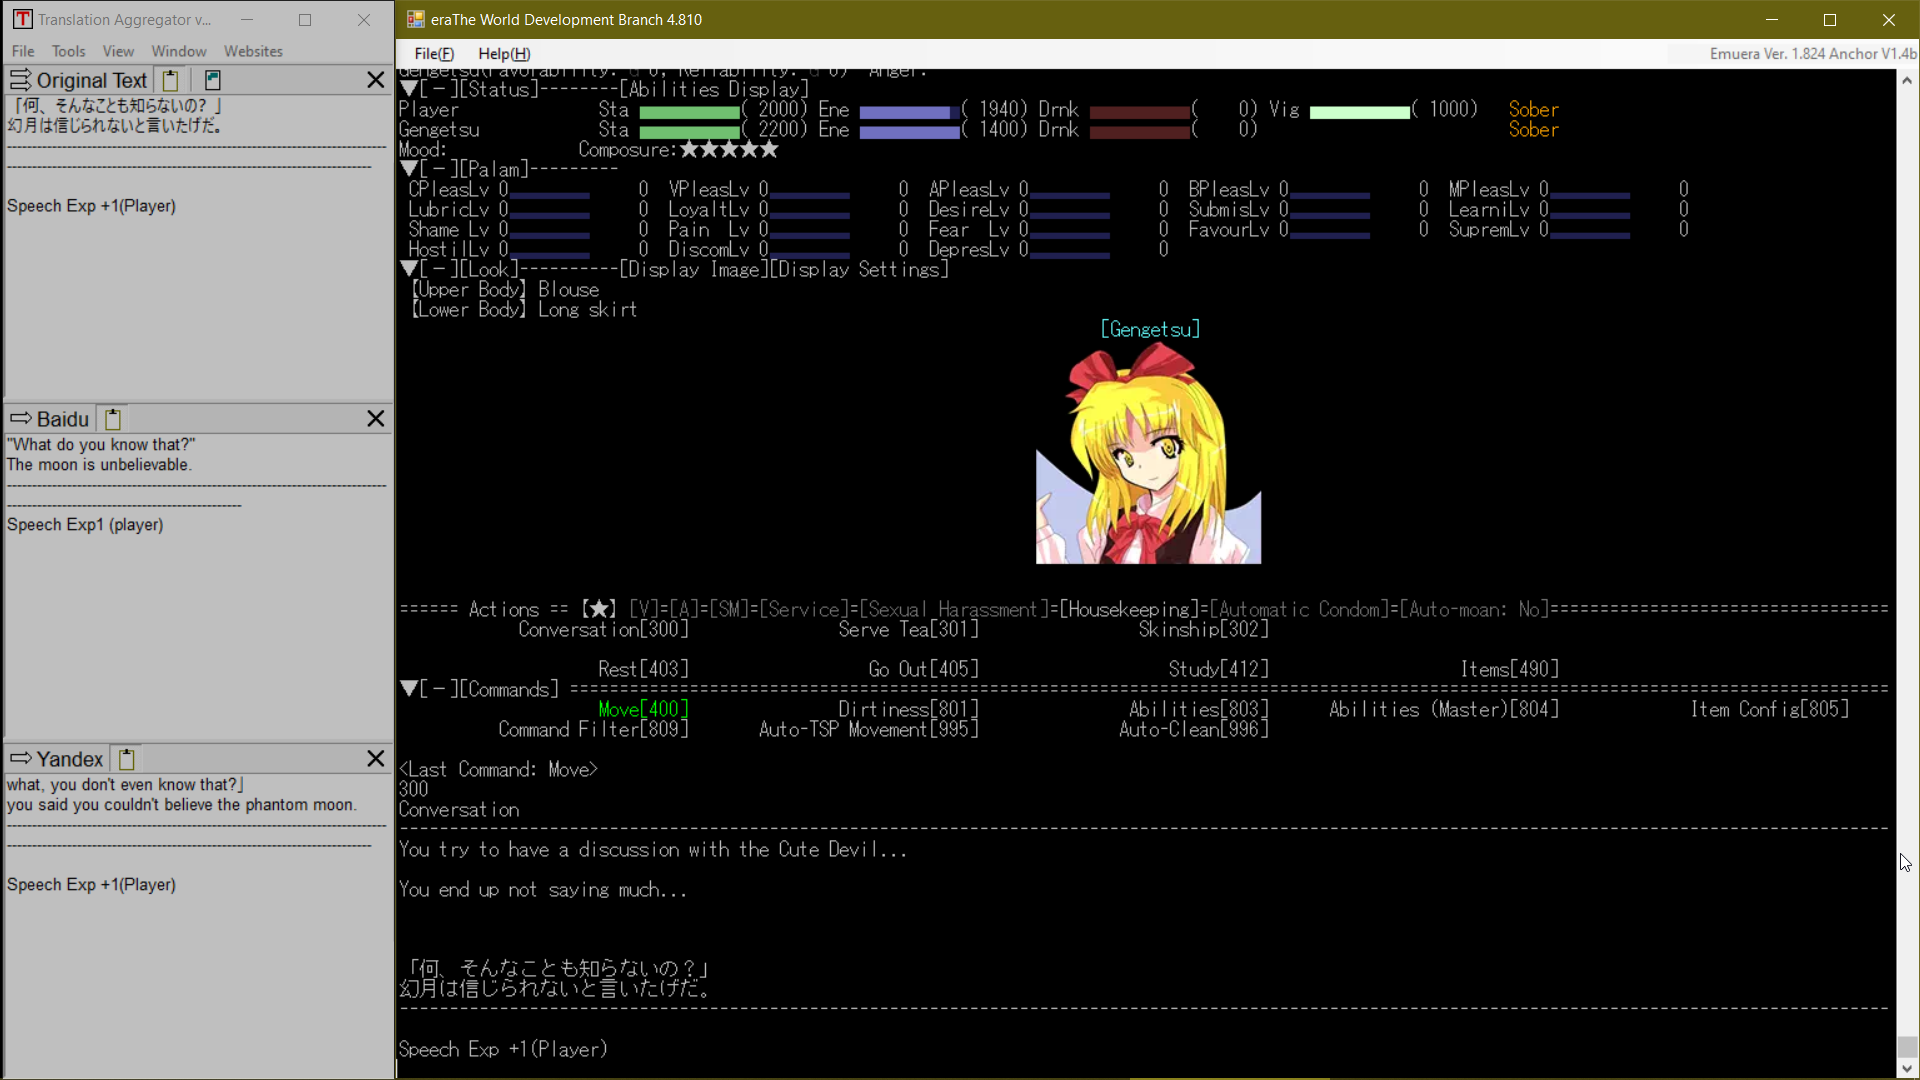The image size is (1920, 1080).
Task: Open the File(F) menu in eraThe World
Action: pyautogui.click(x=433, y=54)
